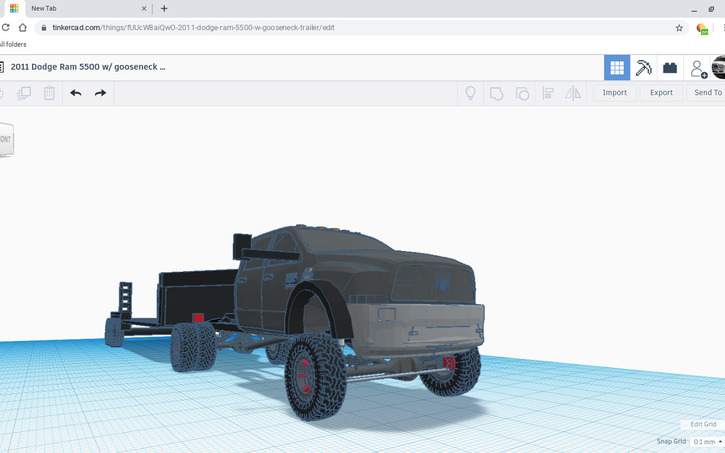
Task: Close the New Tab browser tab
Action: click(x=144, y=8)
